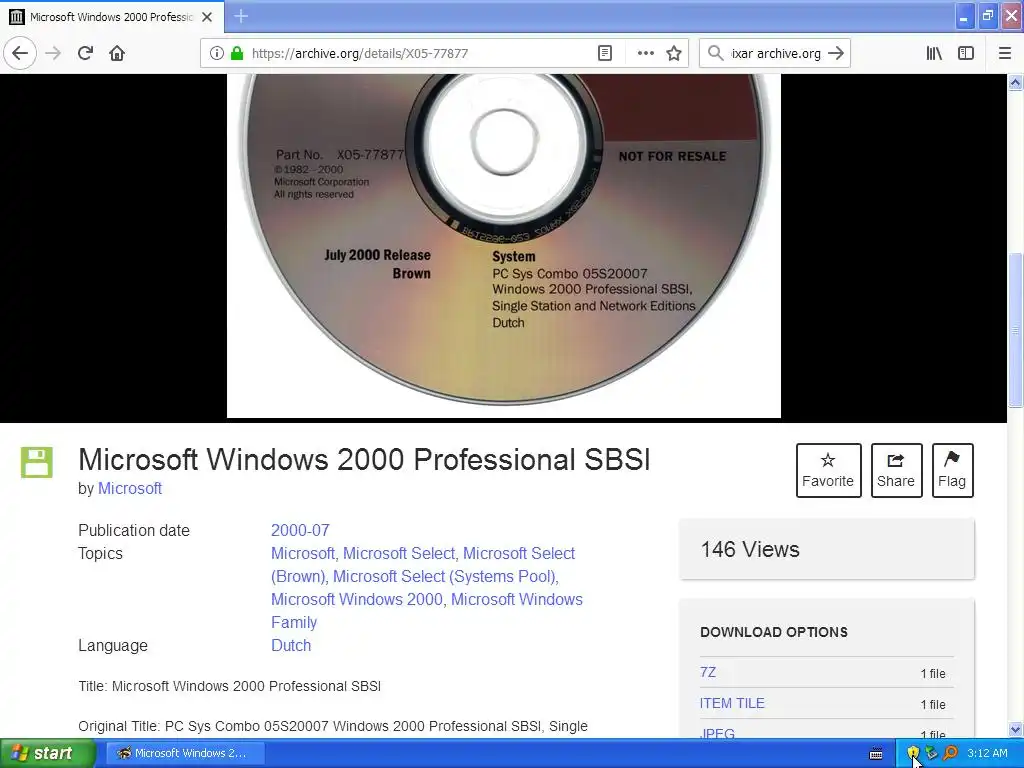Go back to the previous page

click(x=20, y=53)
